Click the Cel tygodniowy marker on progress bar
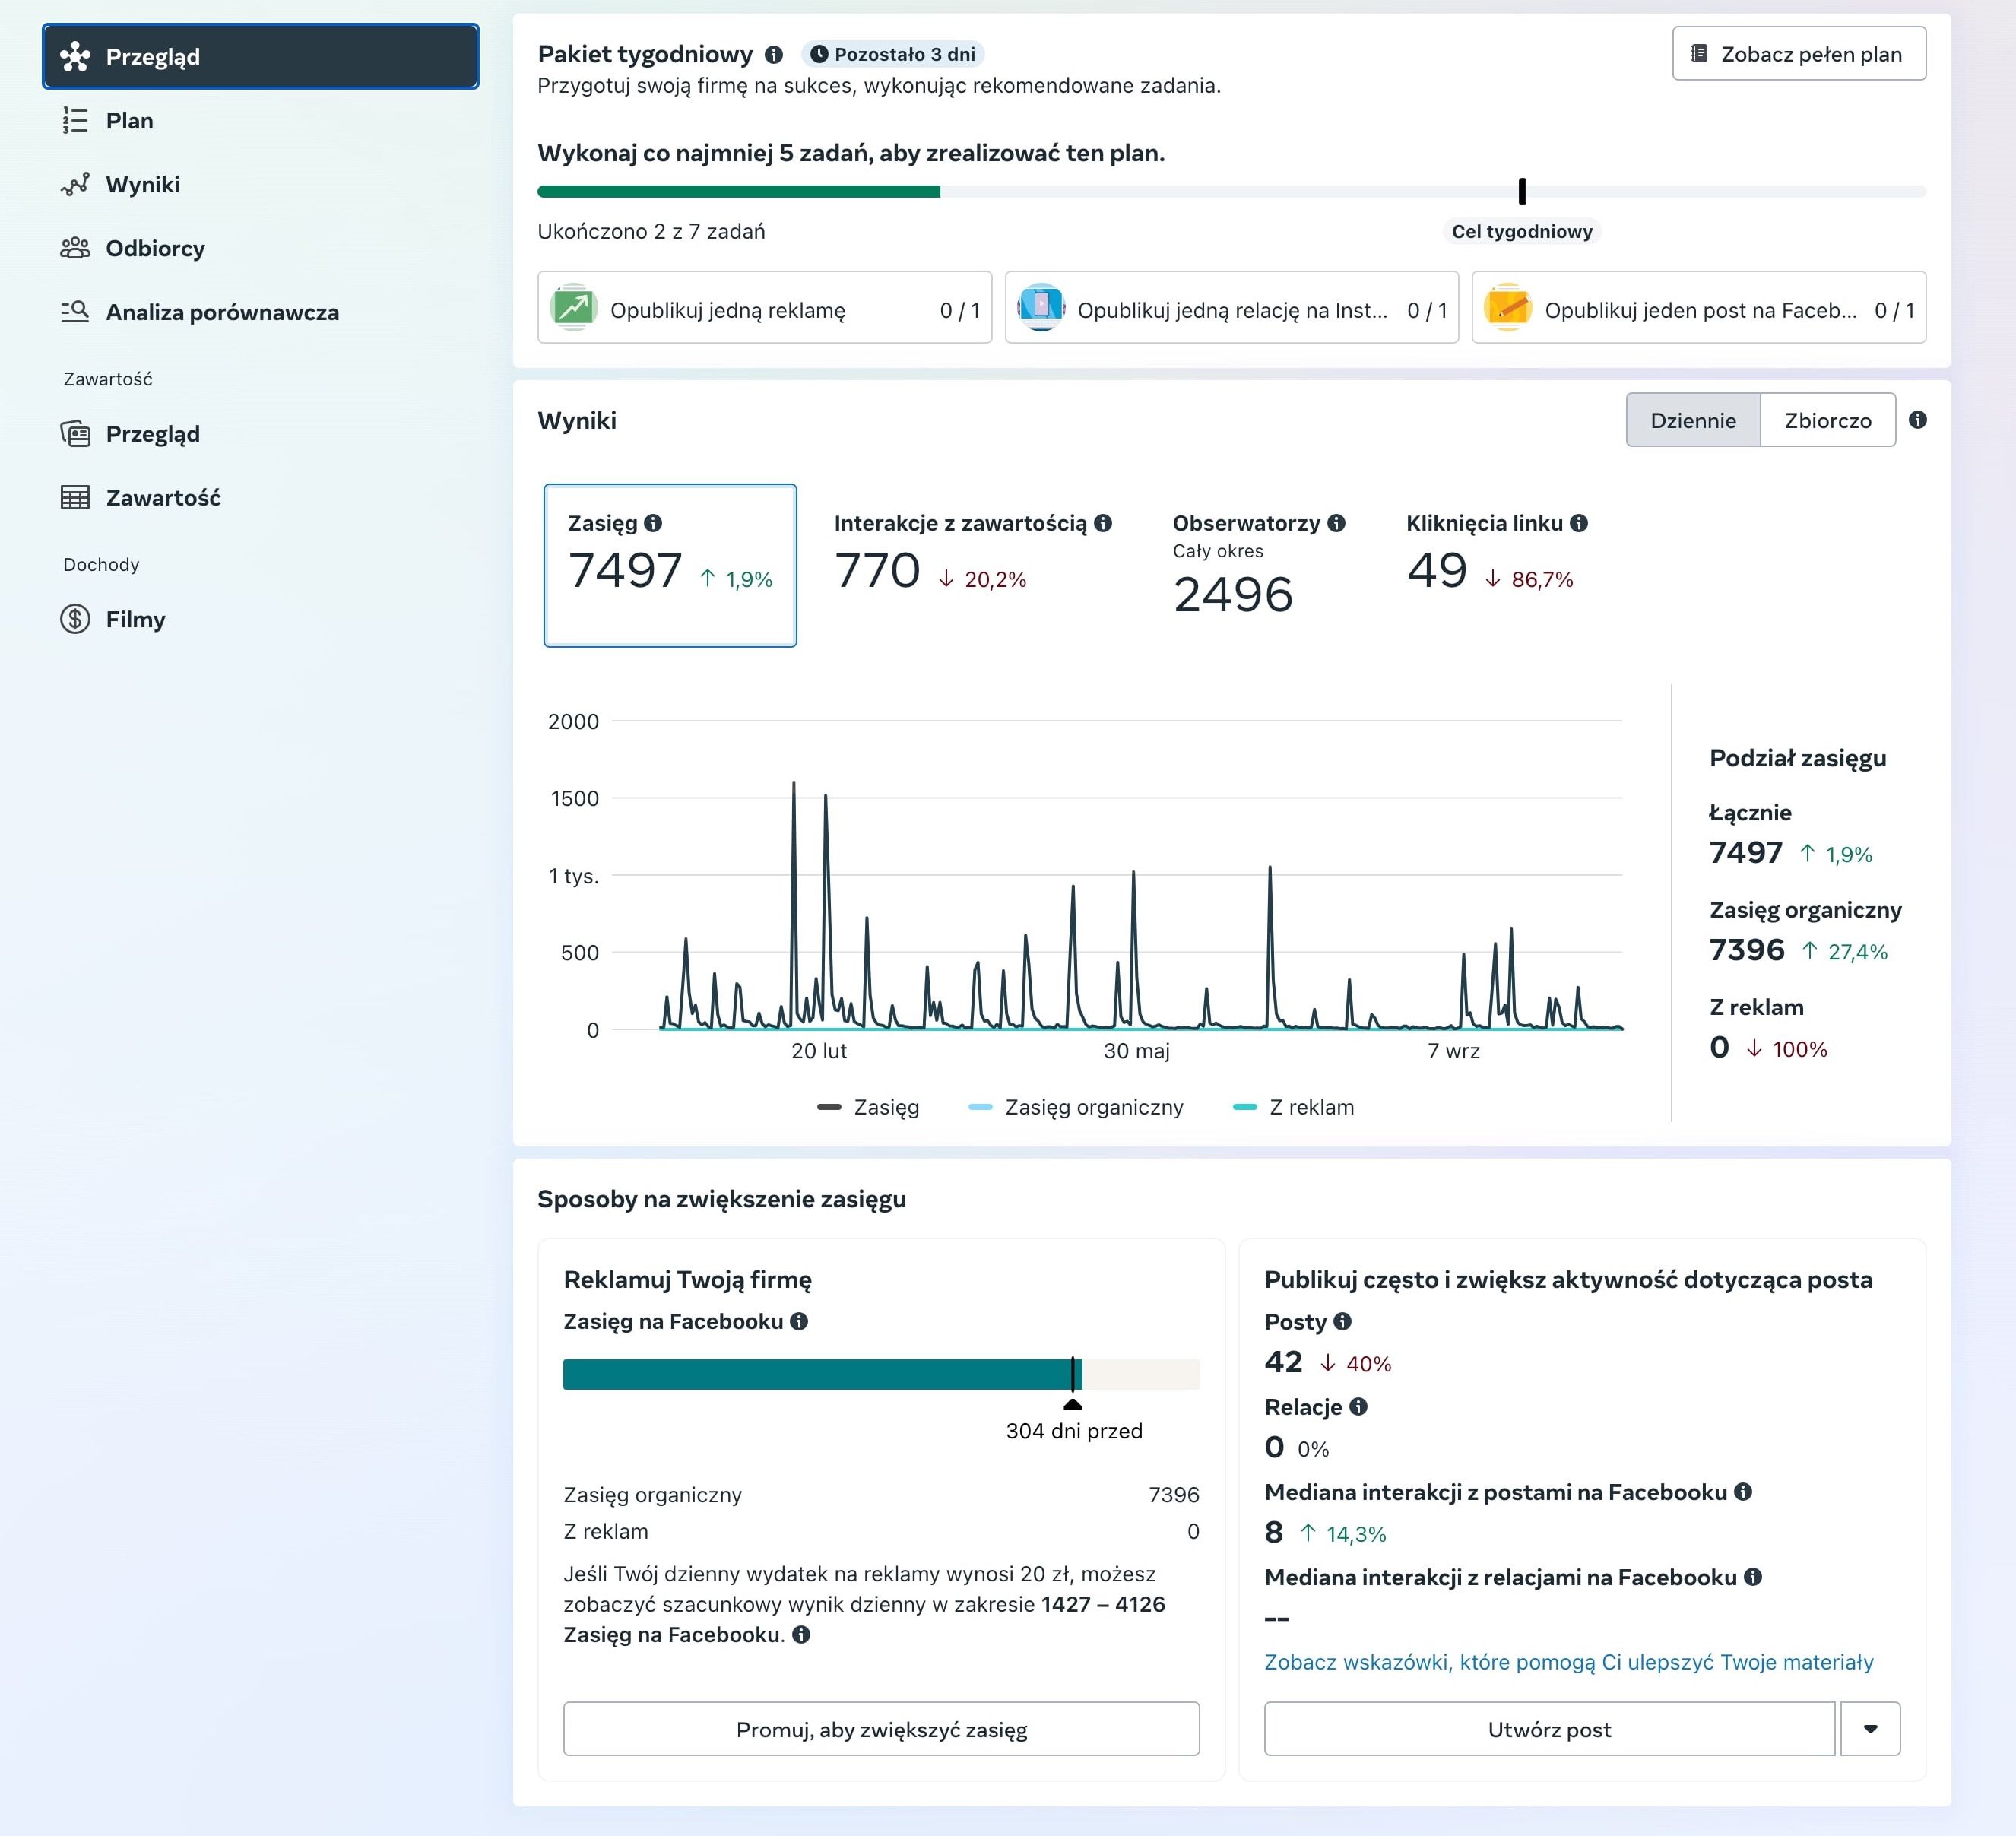The image size is (2016, 1836). [x=1522, y=191]
